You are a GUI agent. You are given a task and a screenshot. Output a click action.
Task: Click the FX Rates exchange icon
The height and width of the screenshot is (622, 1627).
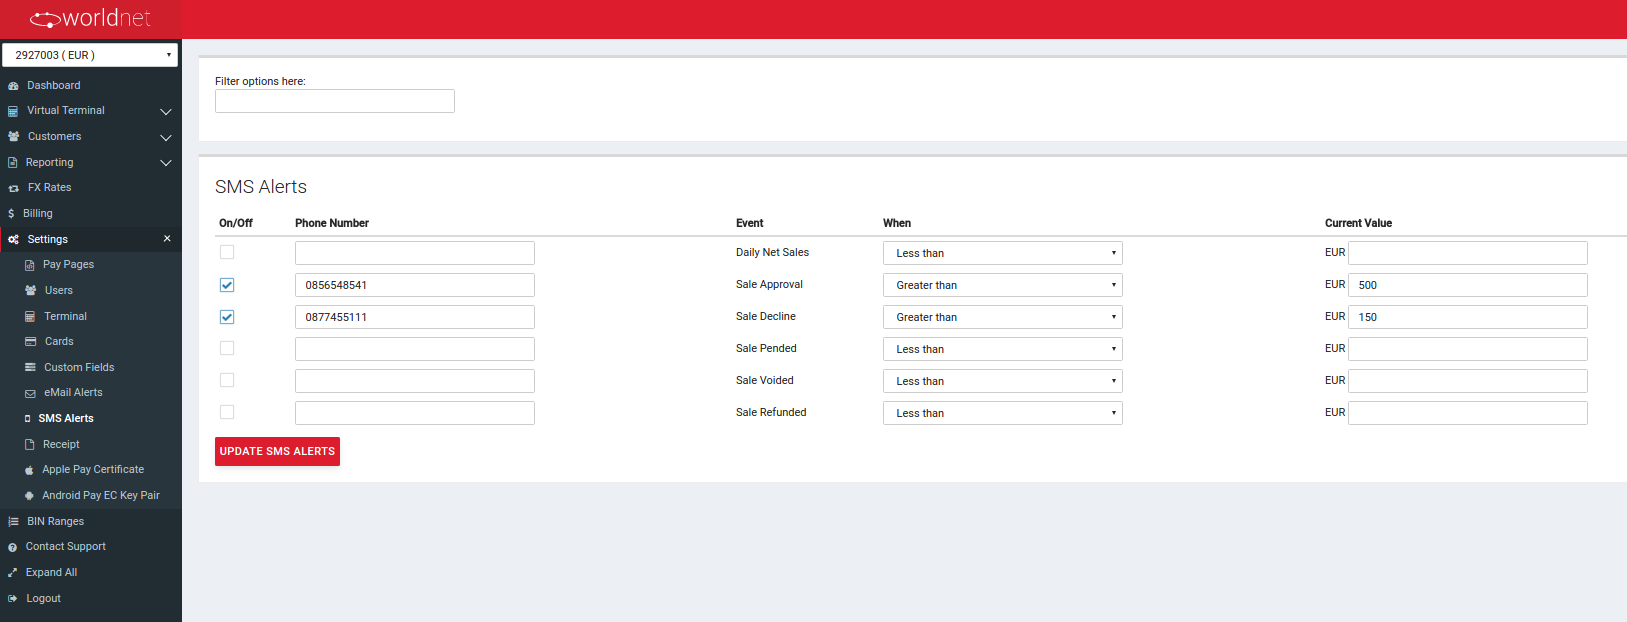[13, 188]
